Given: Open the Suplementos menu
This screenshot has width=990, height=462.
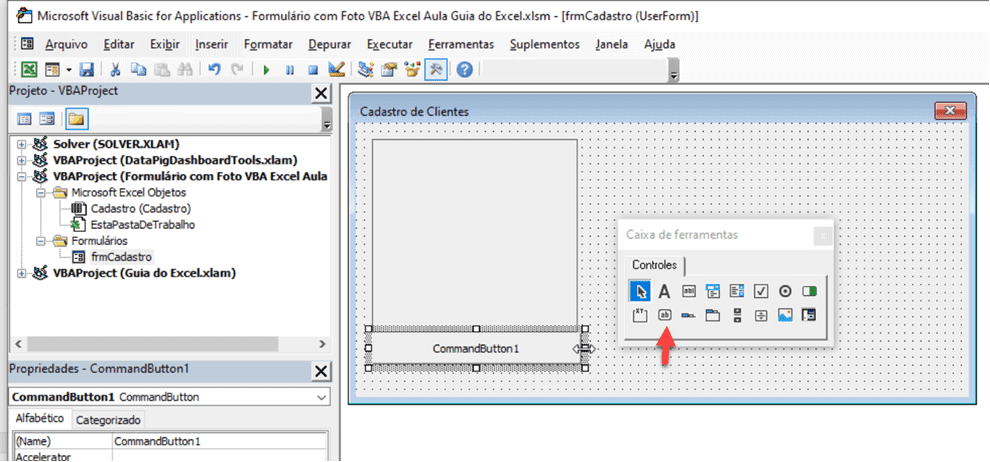Looking at the screenshot, I should pyautogui.click(x=545, y=44).
